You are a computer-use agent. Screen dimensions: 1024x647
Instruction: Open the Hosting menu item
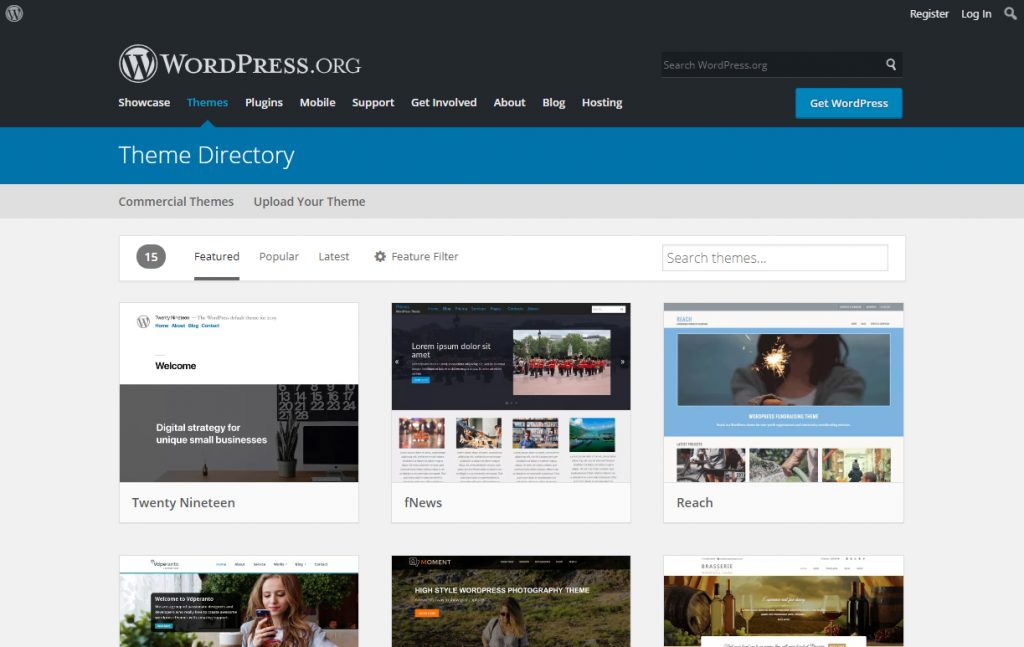[601, 102]
